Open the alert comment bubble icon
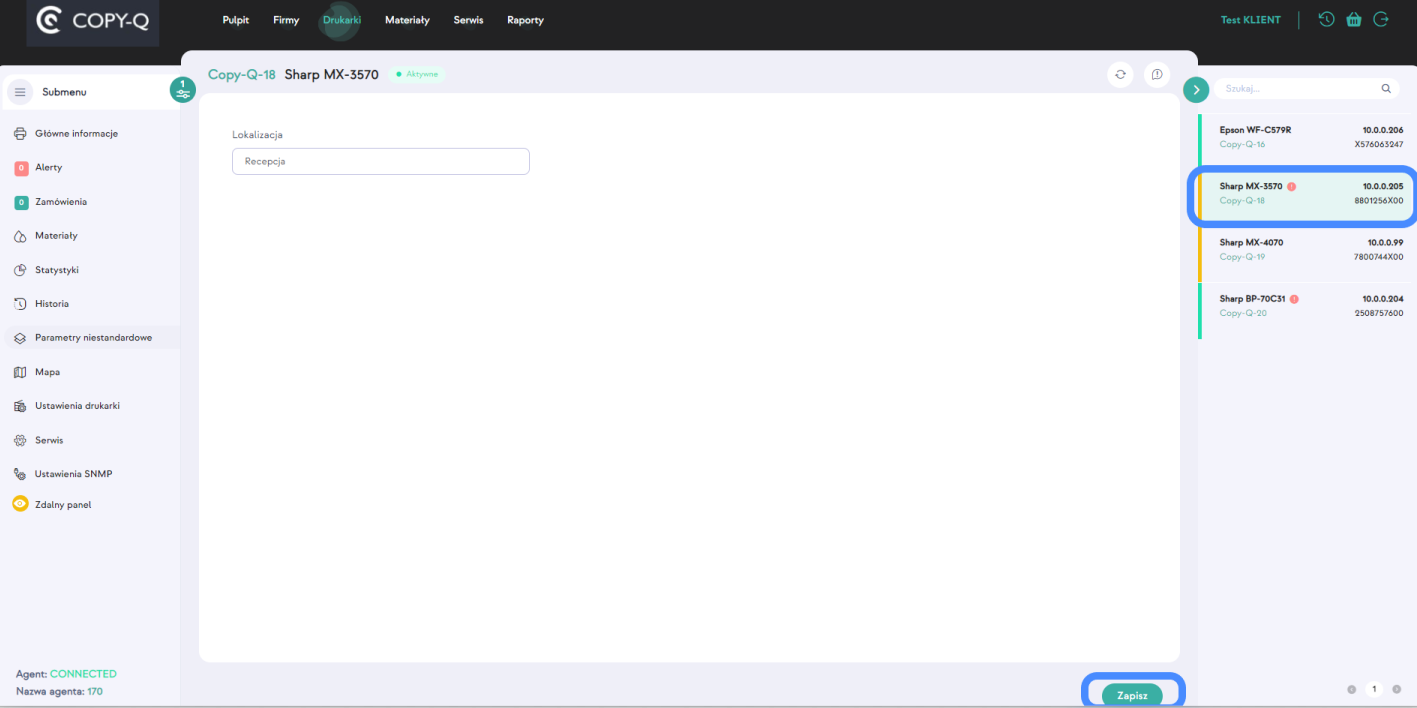 point(1157,74)
